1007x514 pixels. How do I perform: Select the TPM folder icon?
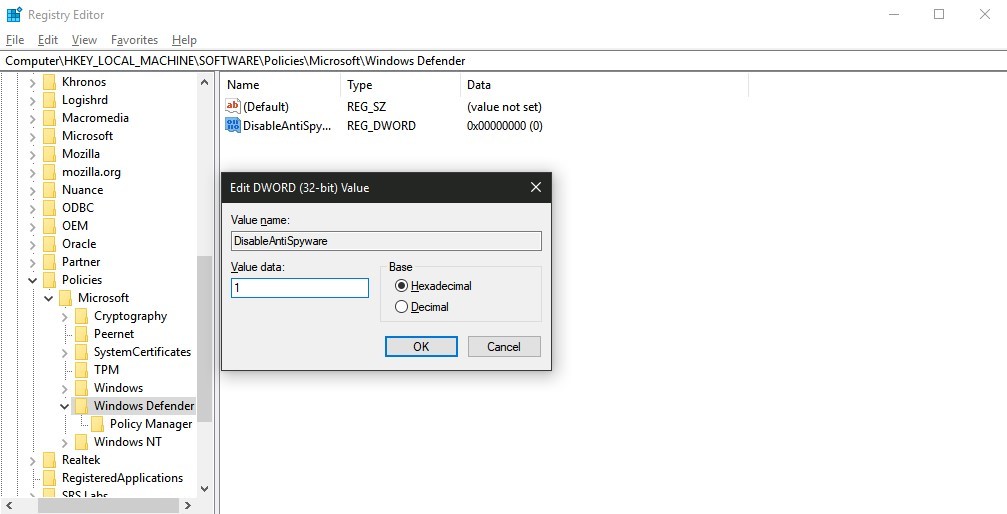[x=81, y=370]
